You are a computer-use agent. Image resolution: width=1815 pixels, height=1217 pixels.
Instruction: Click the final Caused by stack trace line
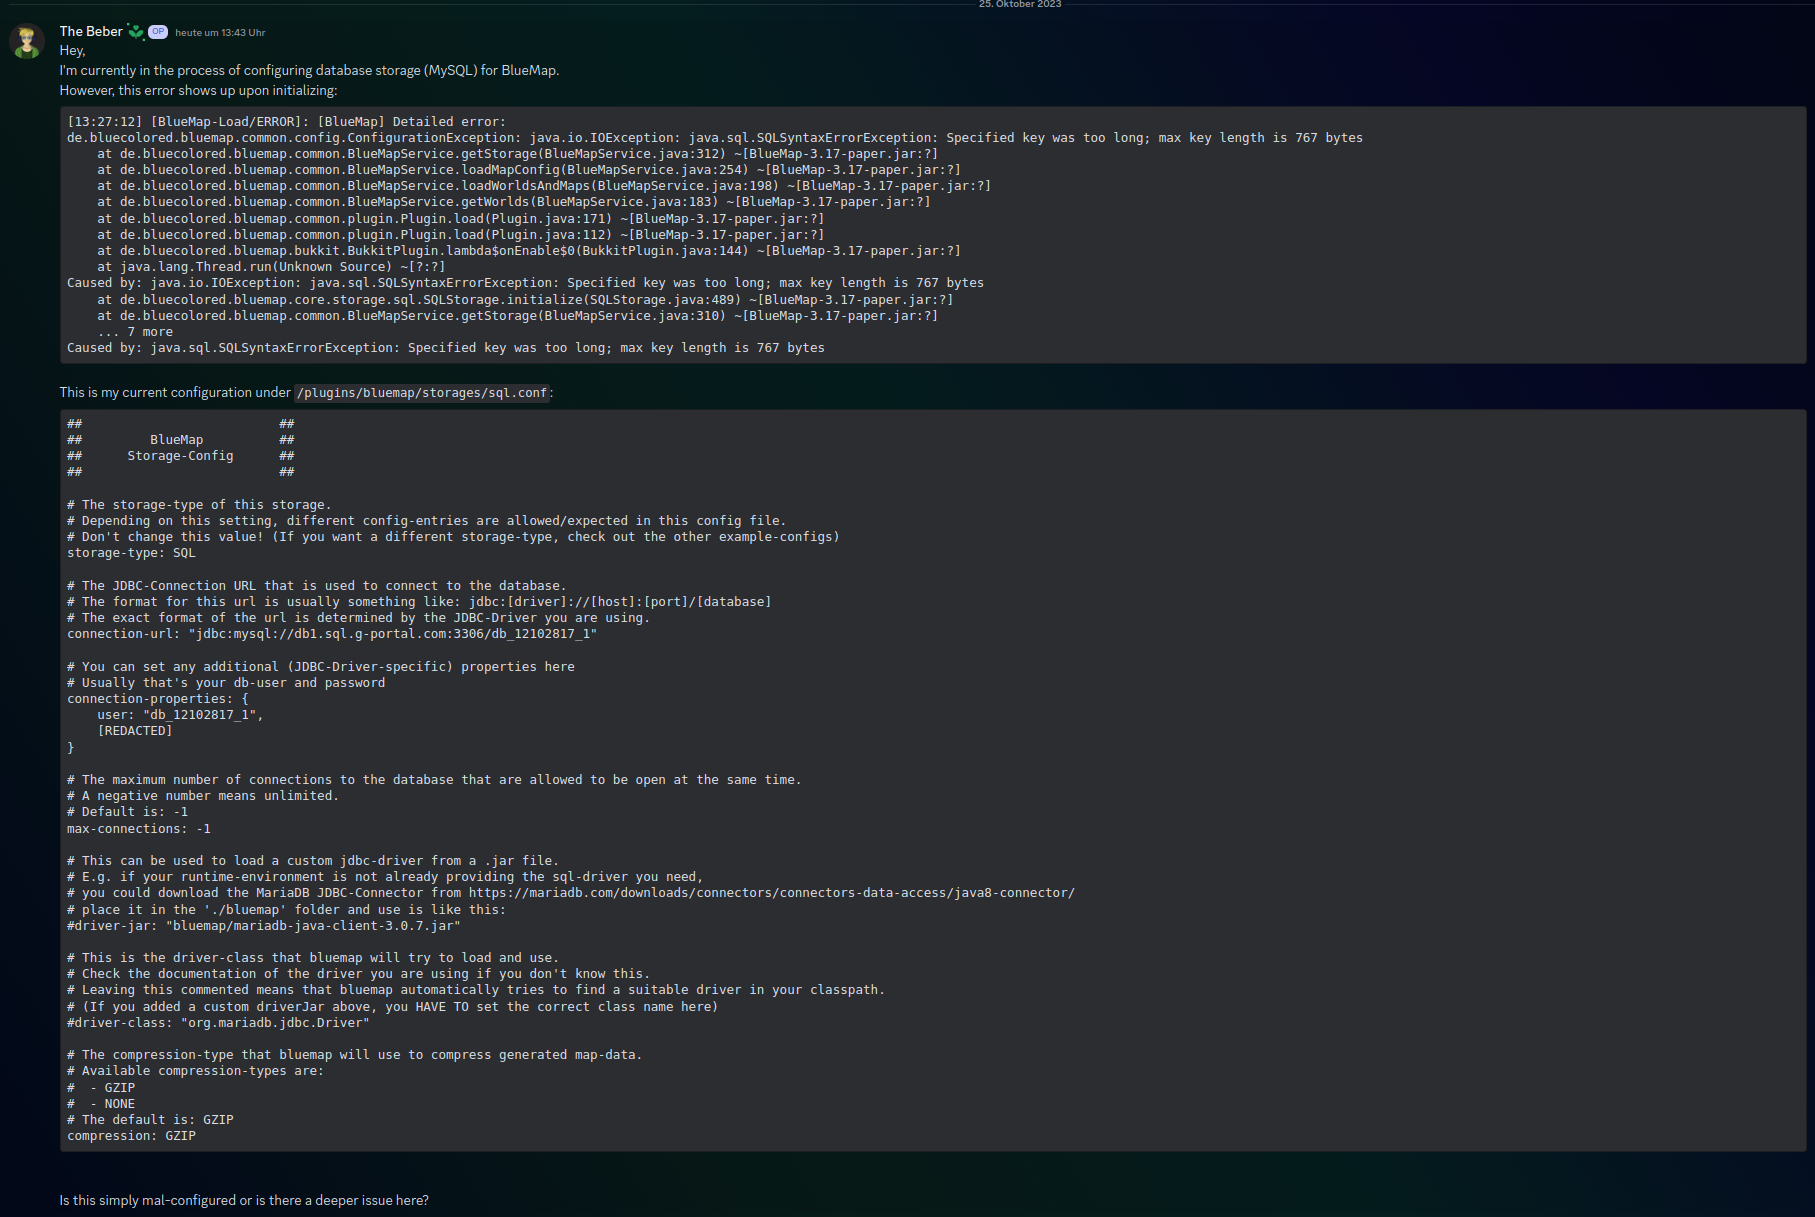click(x=445, y=347)
